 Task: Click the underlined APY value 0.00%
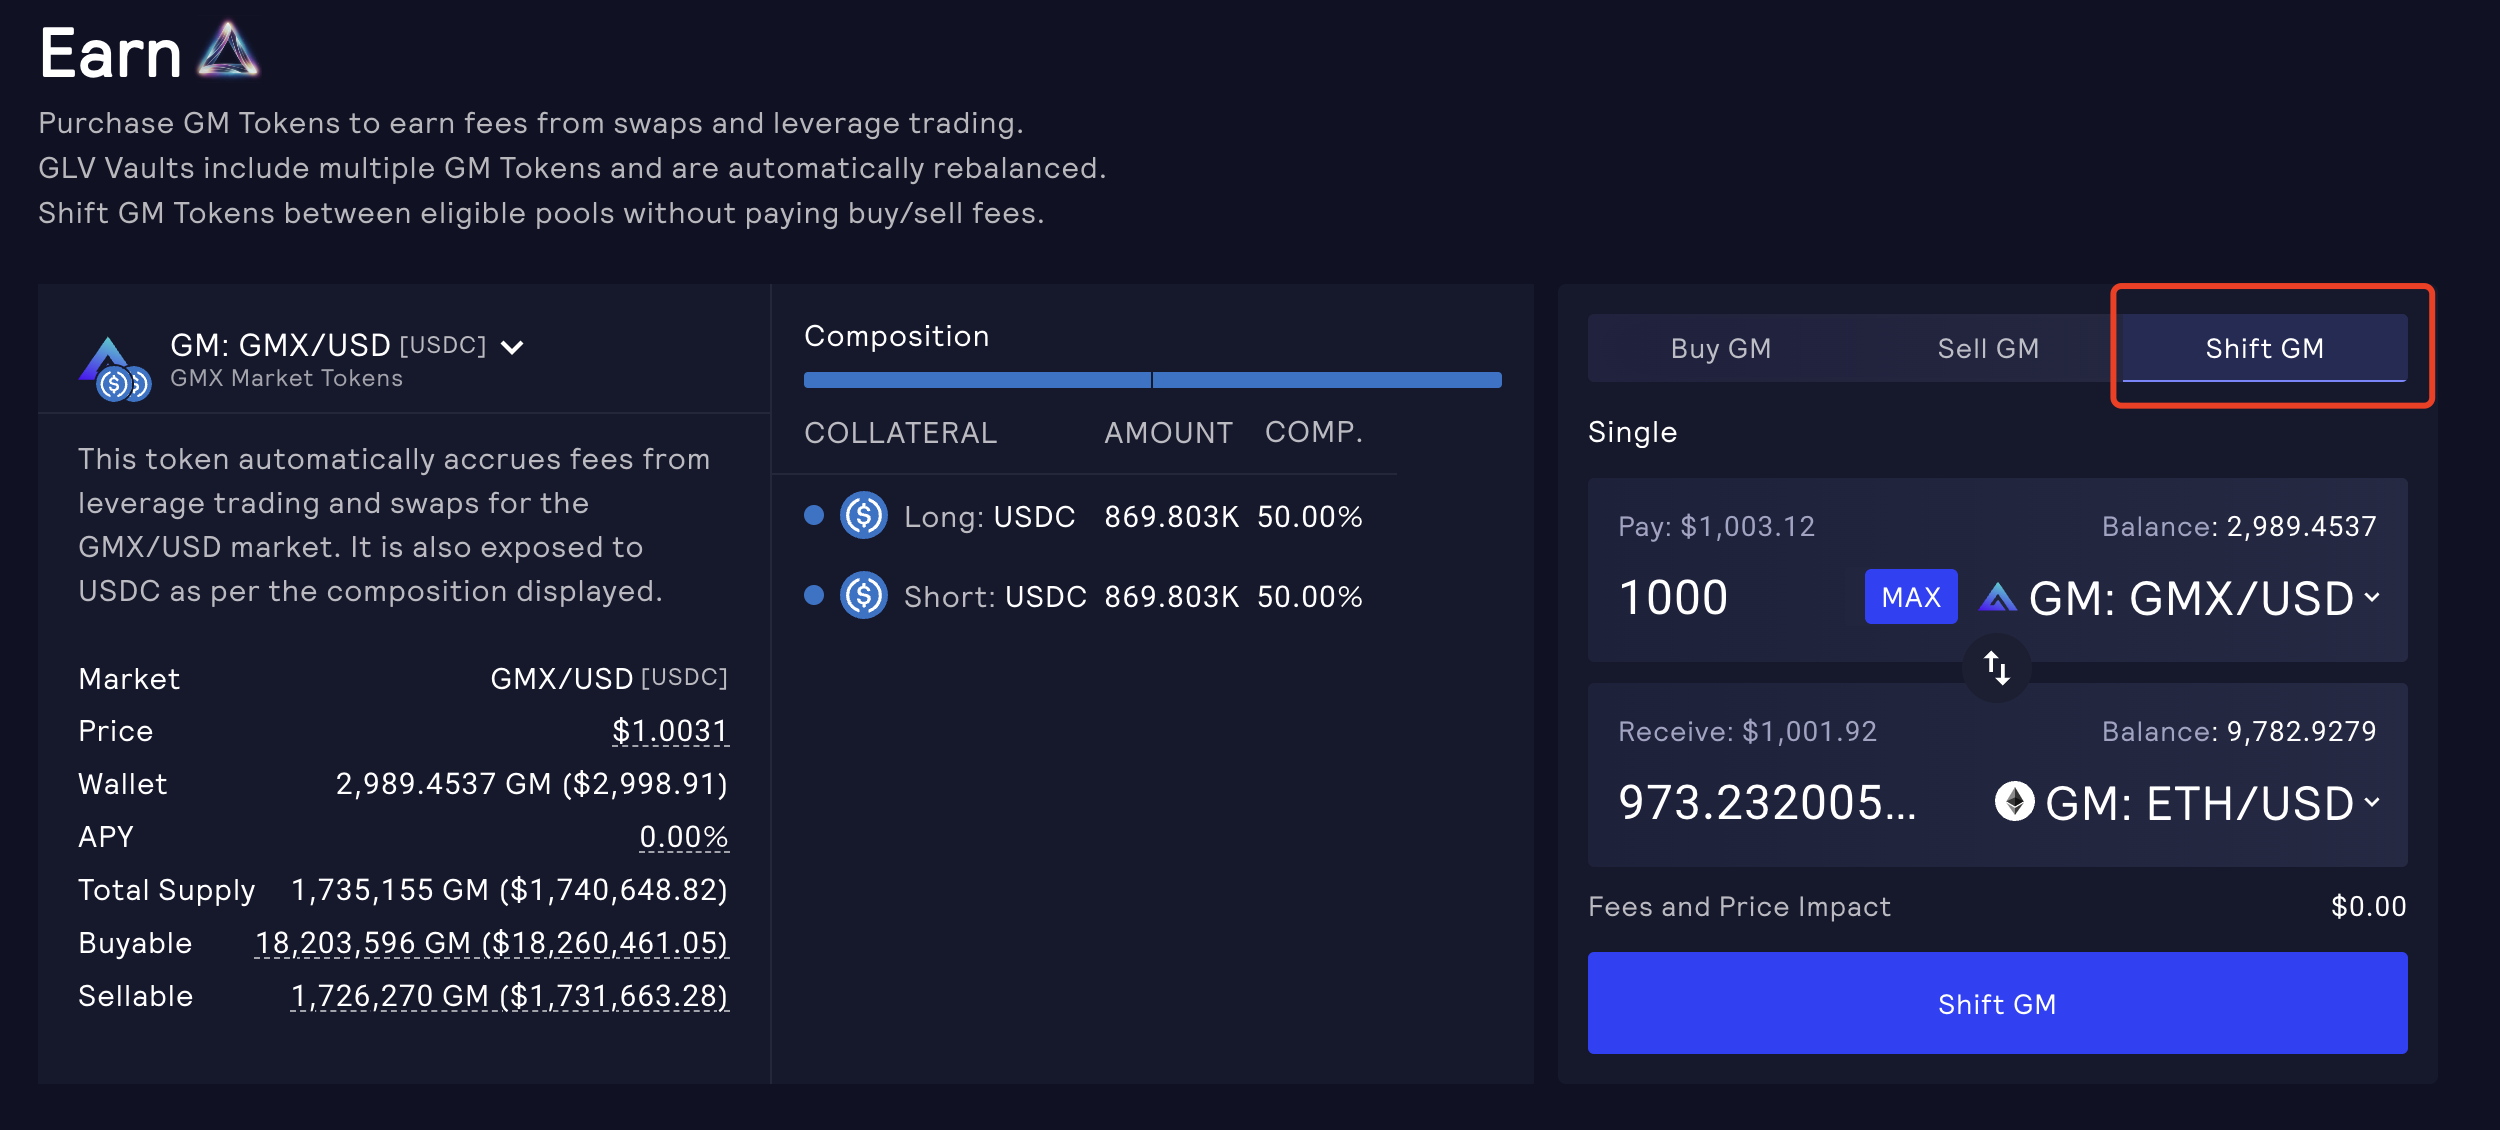683,837
